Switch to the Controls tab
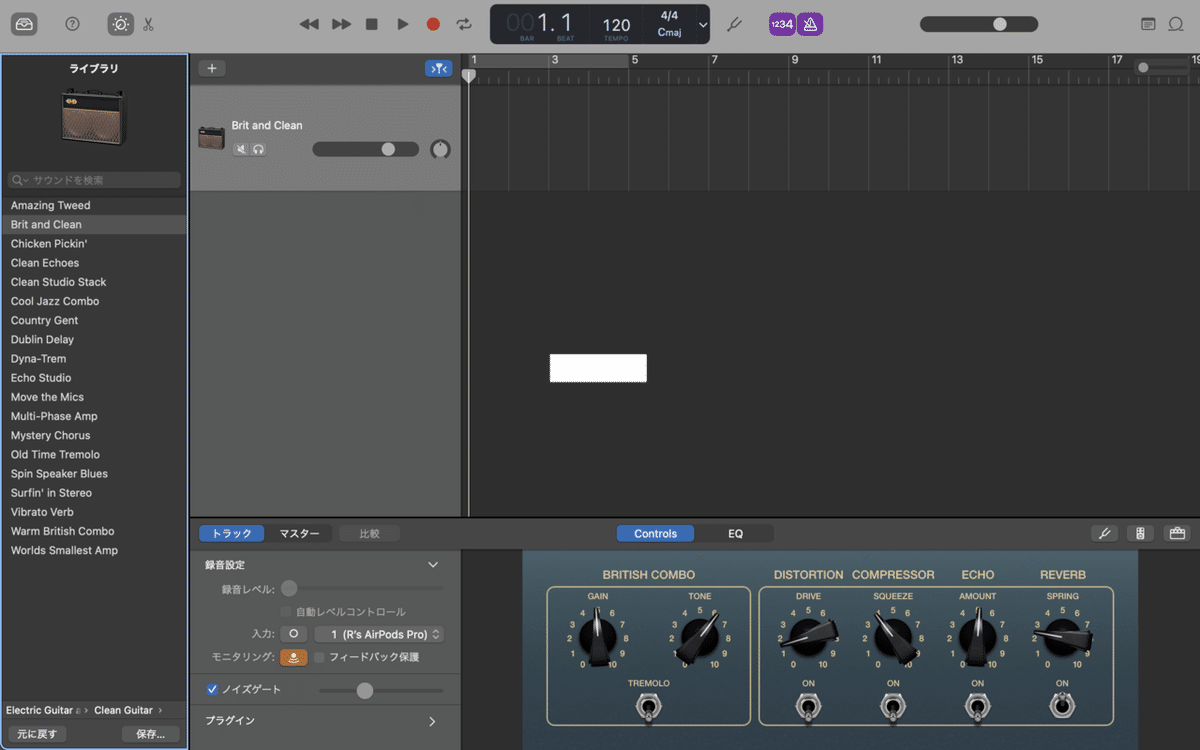The image size is (1200, 750). [x=656, y=534]
